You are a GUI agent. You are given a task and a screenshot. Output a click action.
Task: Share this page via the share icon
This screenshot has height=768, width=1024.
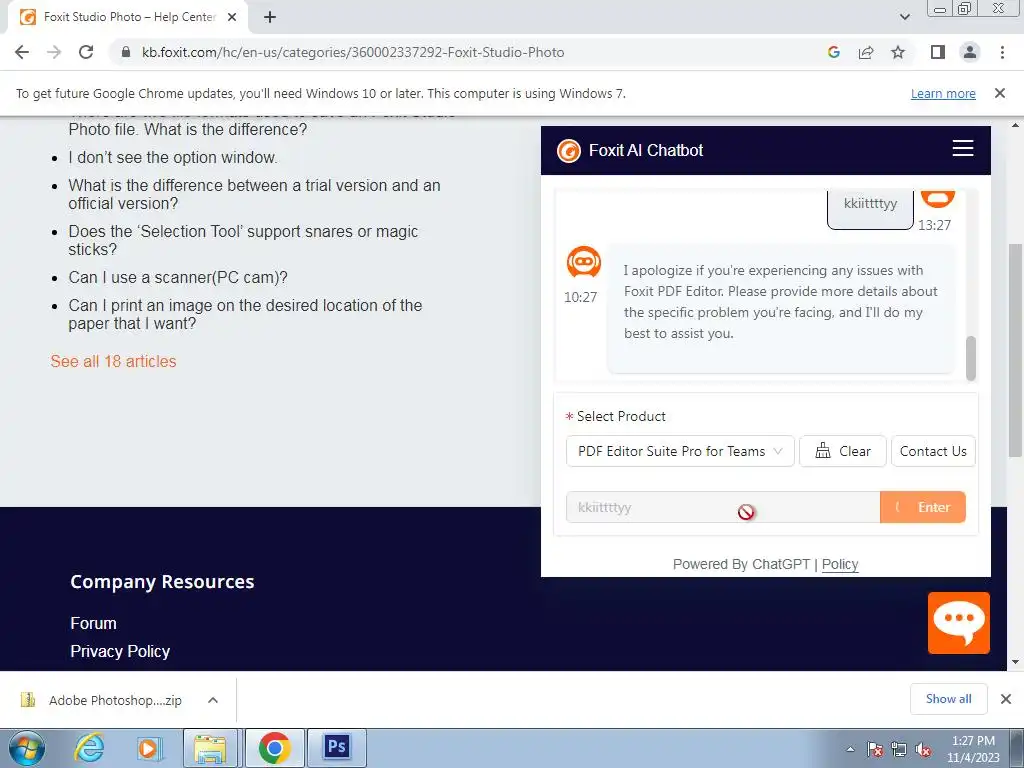(866, 52)
